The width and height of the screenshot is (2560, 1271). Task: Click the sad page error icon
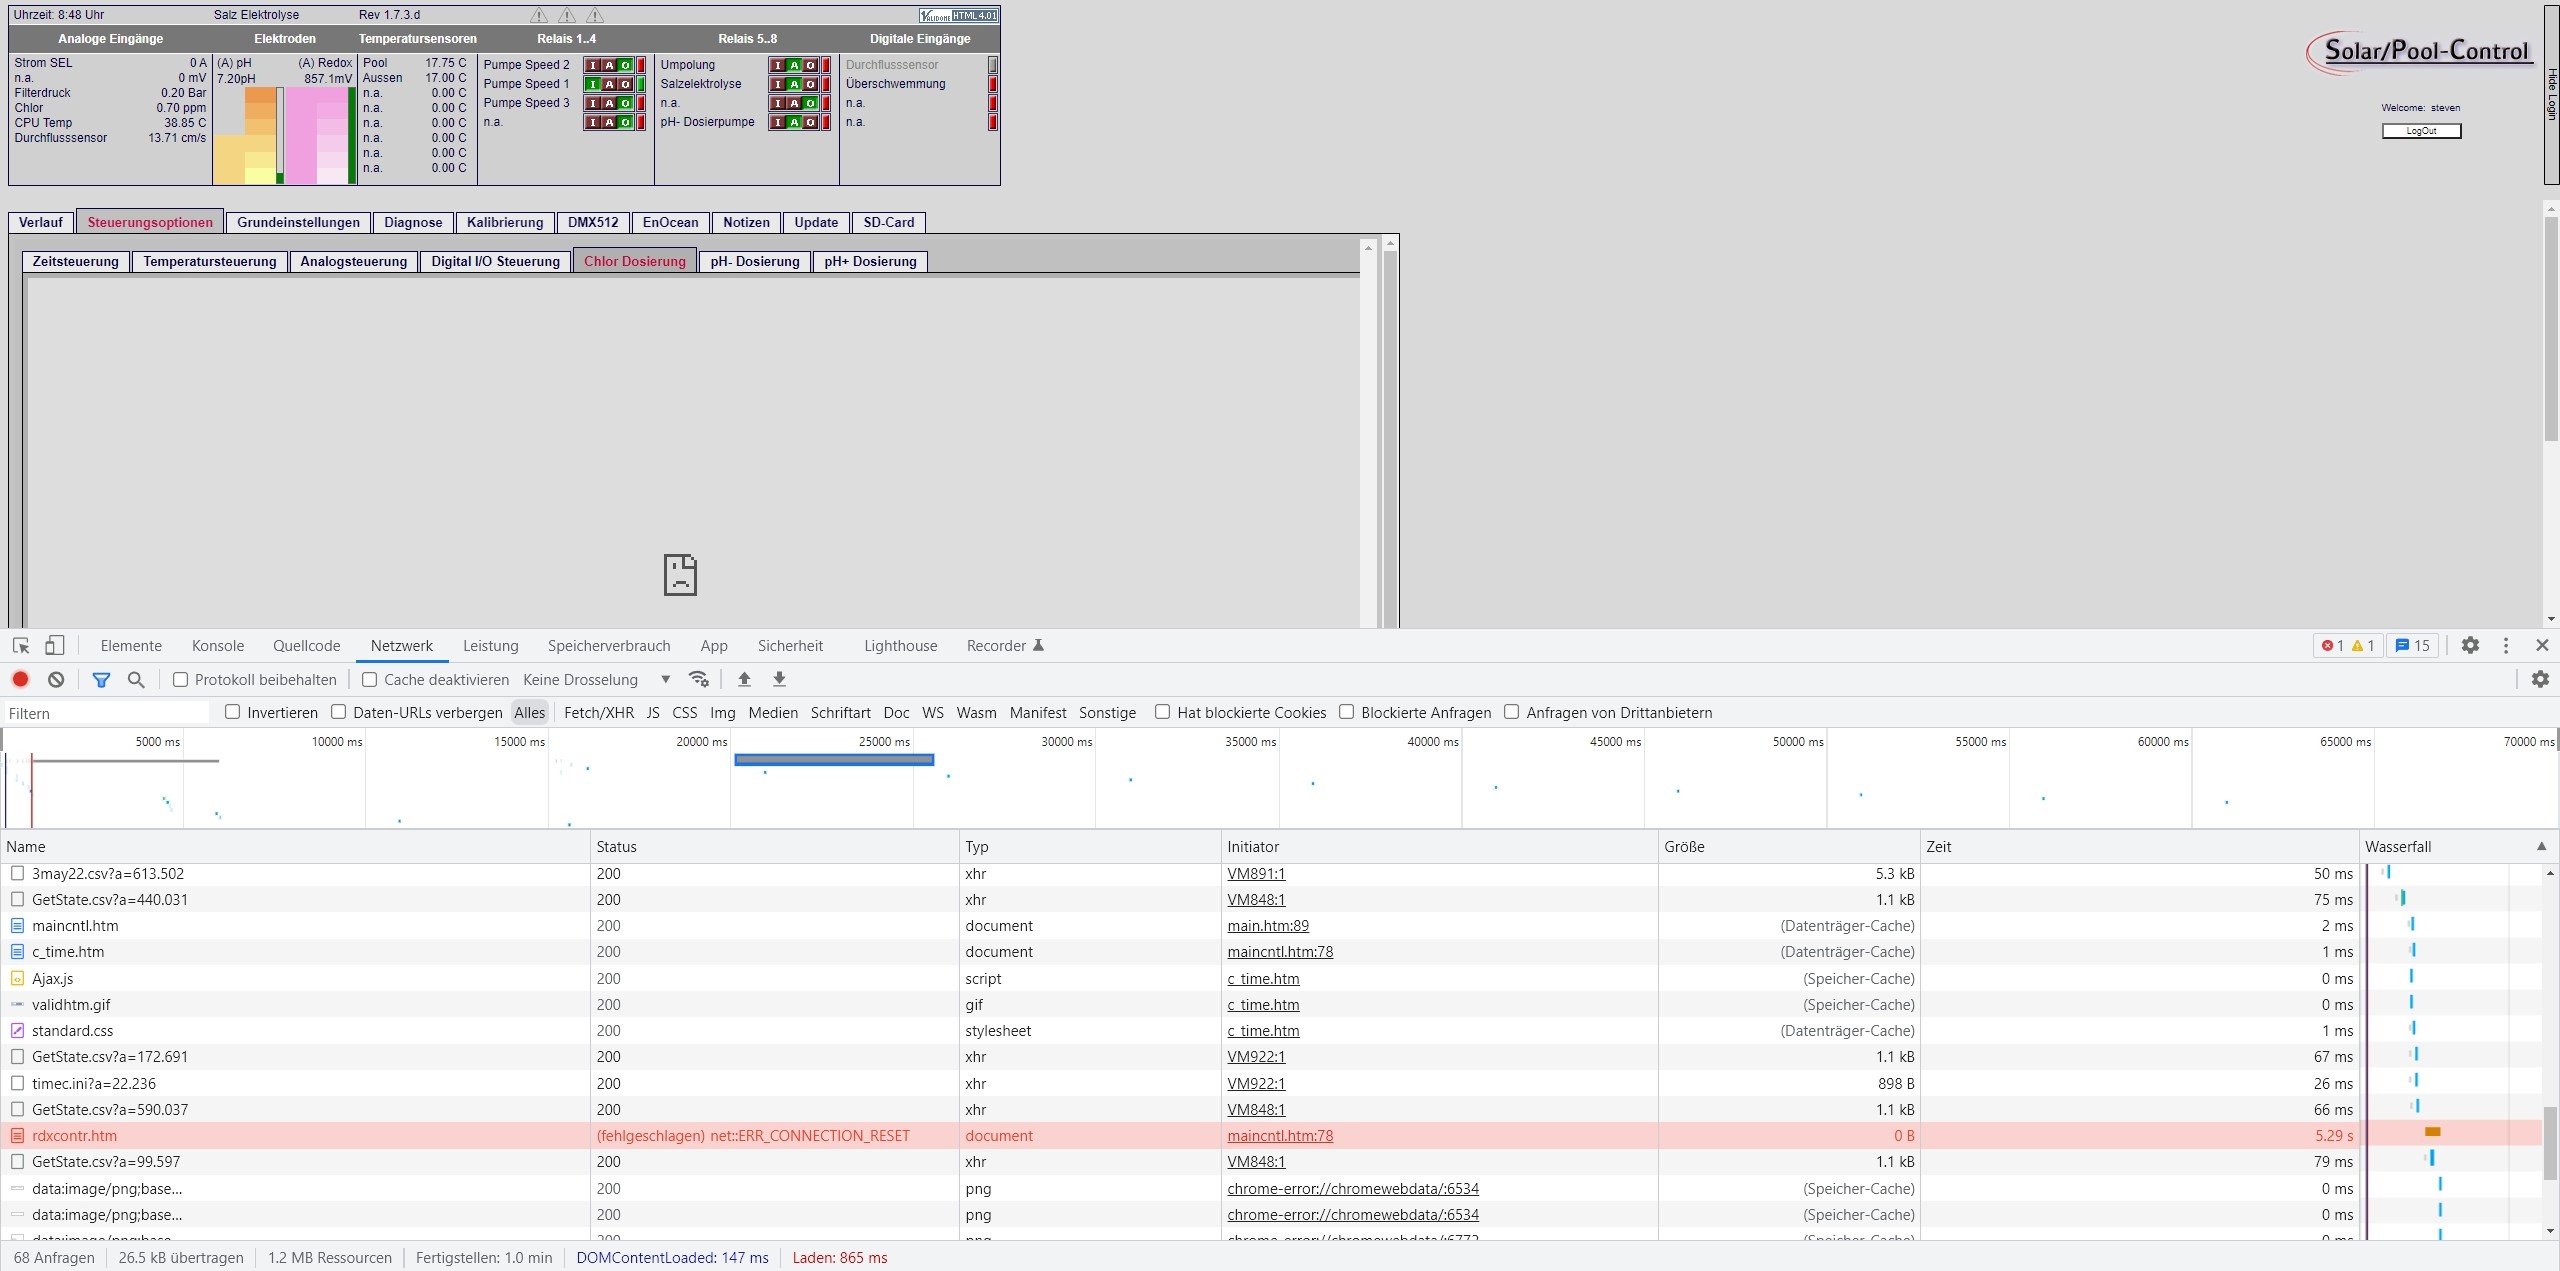(680, 575)
